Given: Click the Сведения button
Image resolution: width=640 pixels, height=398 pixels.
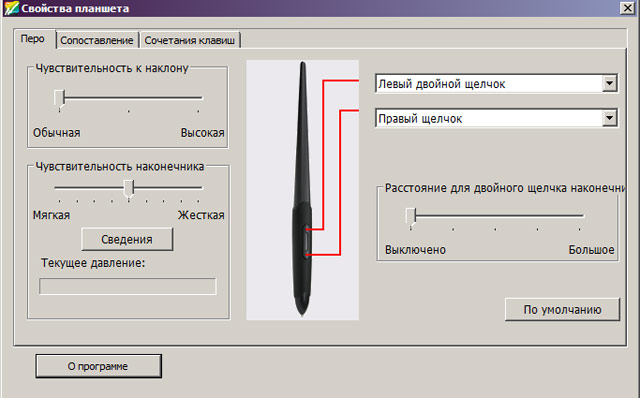Looking at the screenshot, I should (127, 239).
